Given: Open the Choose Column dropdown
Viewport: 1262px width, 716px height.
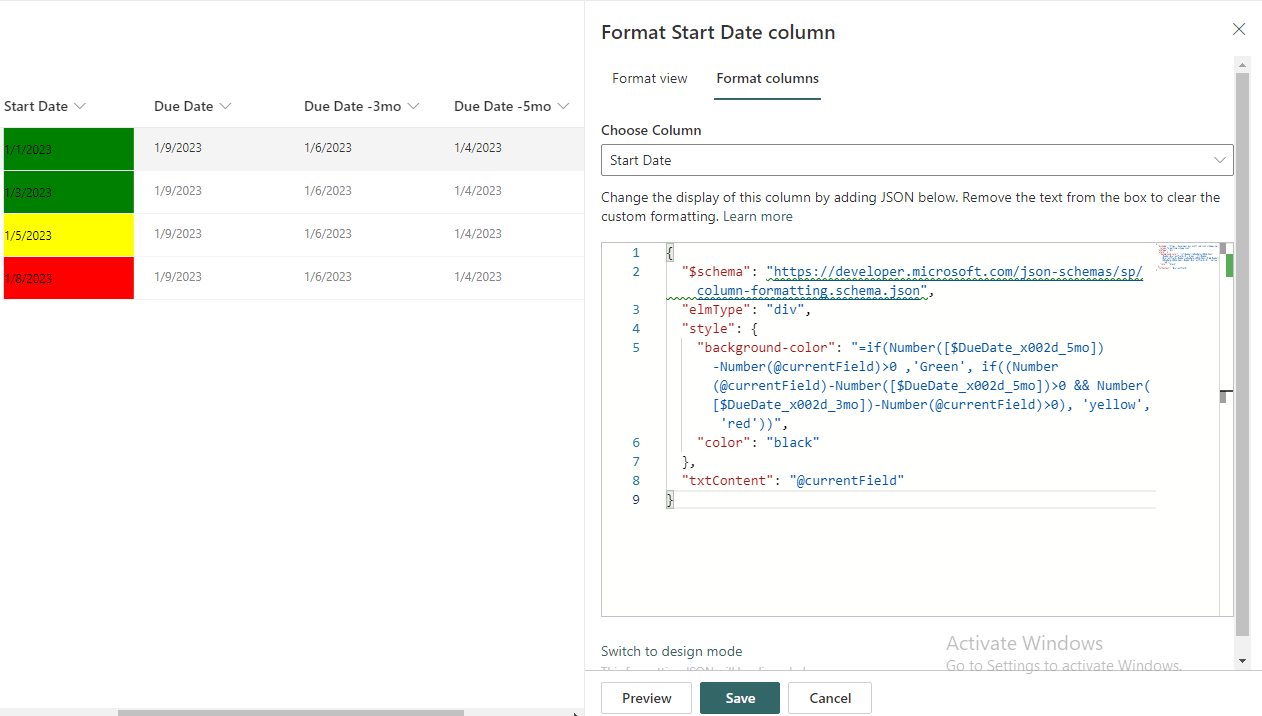Looking at the screenshot, I should [x=917, y=160].
